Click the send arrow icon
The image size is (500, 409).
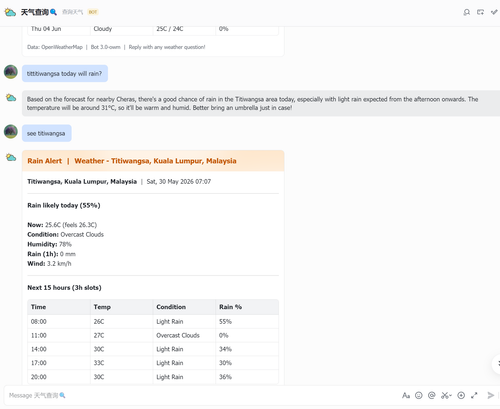click(x=490, y=395)
